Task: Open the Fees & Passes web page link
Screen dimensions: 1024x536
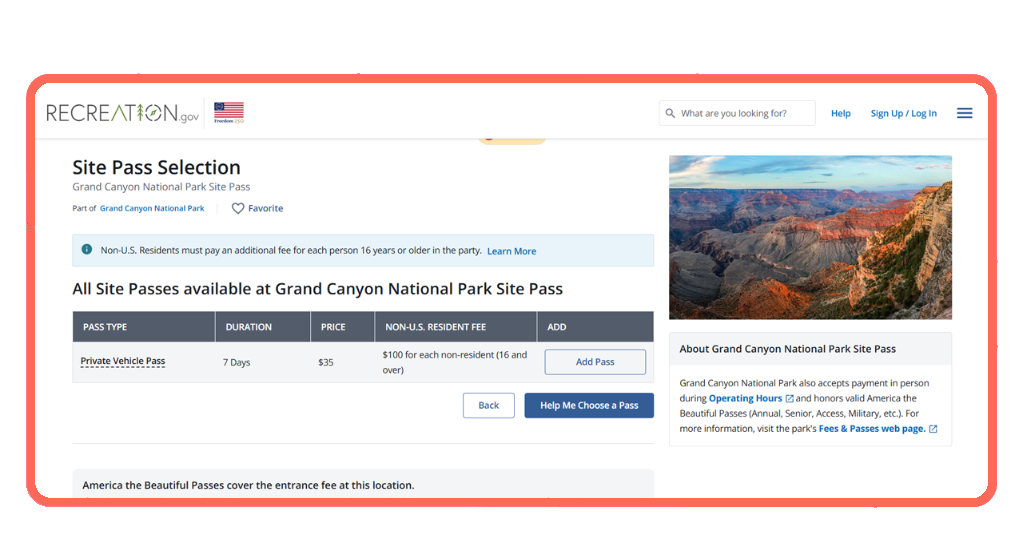Action: 872,429
